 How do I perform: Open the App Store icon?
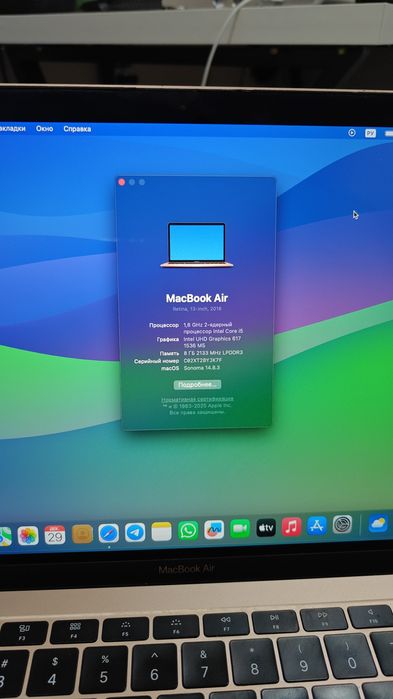click(317, 526)
